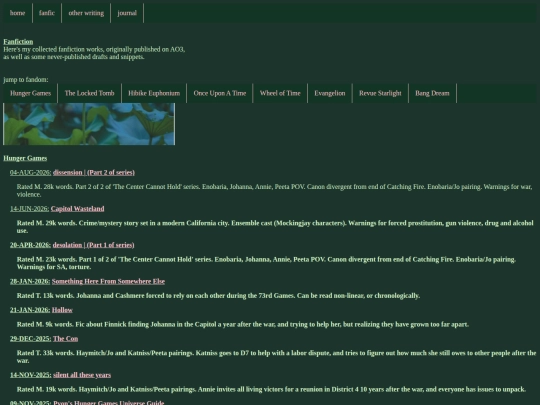The height and width of the screenshot is (405, 540).
Task: Click the 'Rated T. 33k words' description
Action: pos(277,357)
